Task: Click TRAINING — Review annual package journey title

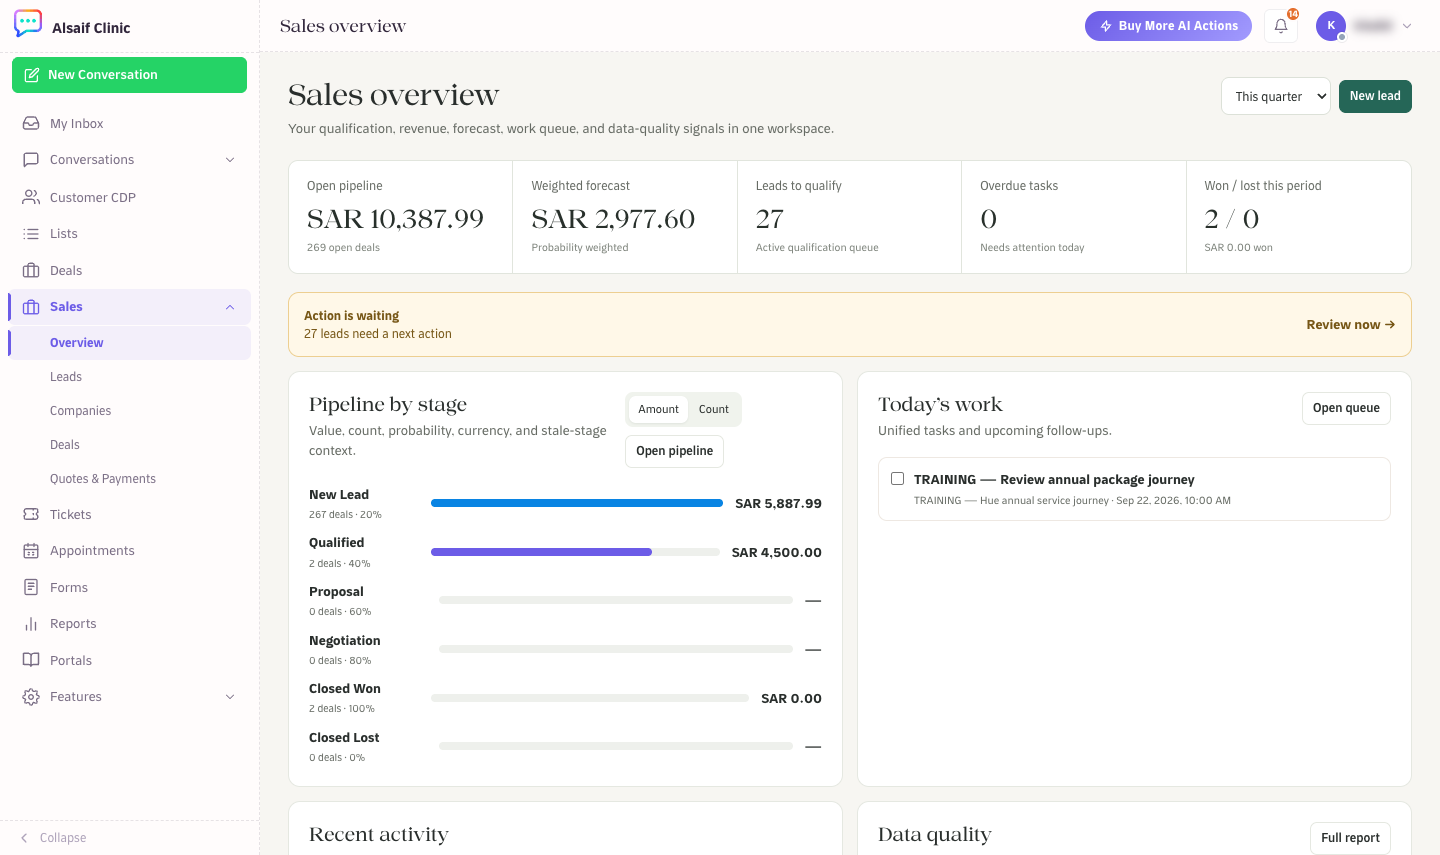Action: 1054,480
